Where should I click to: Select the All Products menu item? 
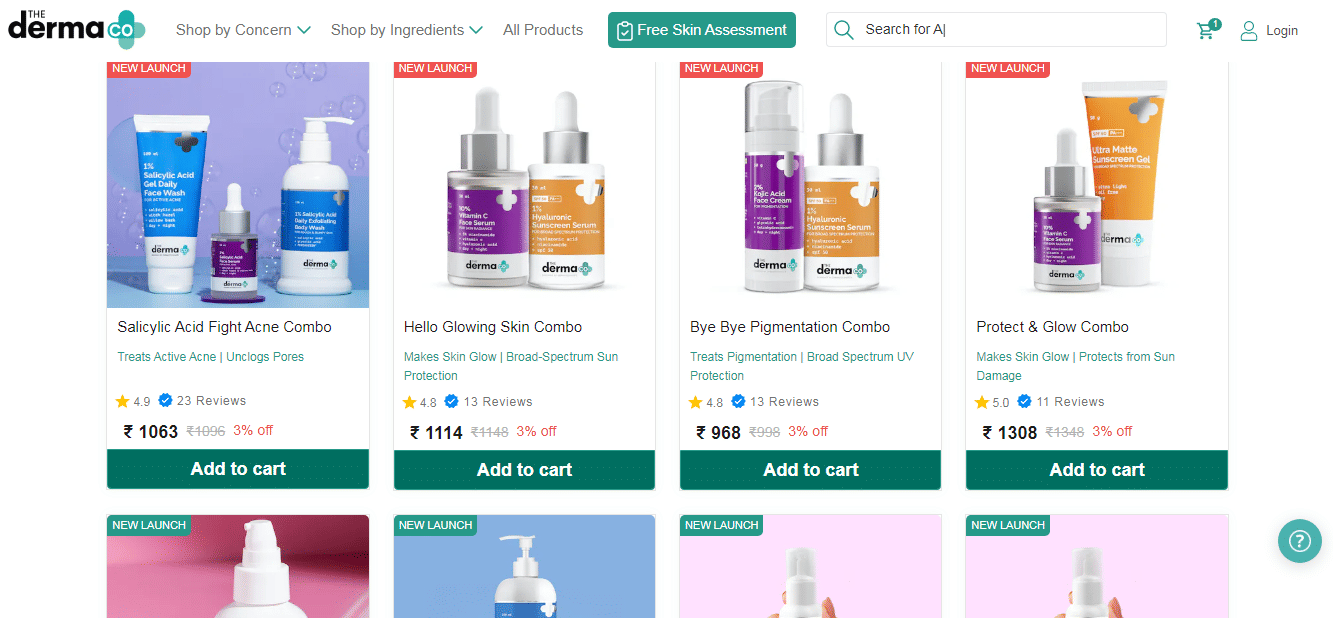point(543,30)
